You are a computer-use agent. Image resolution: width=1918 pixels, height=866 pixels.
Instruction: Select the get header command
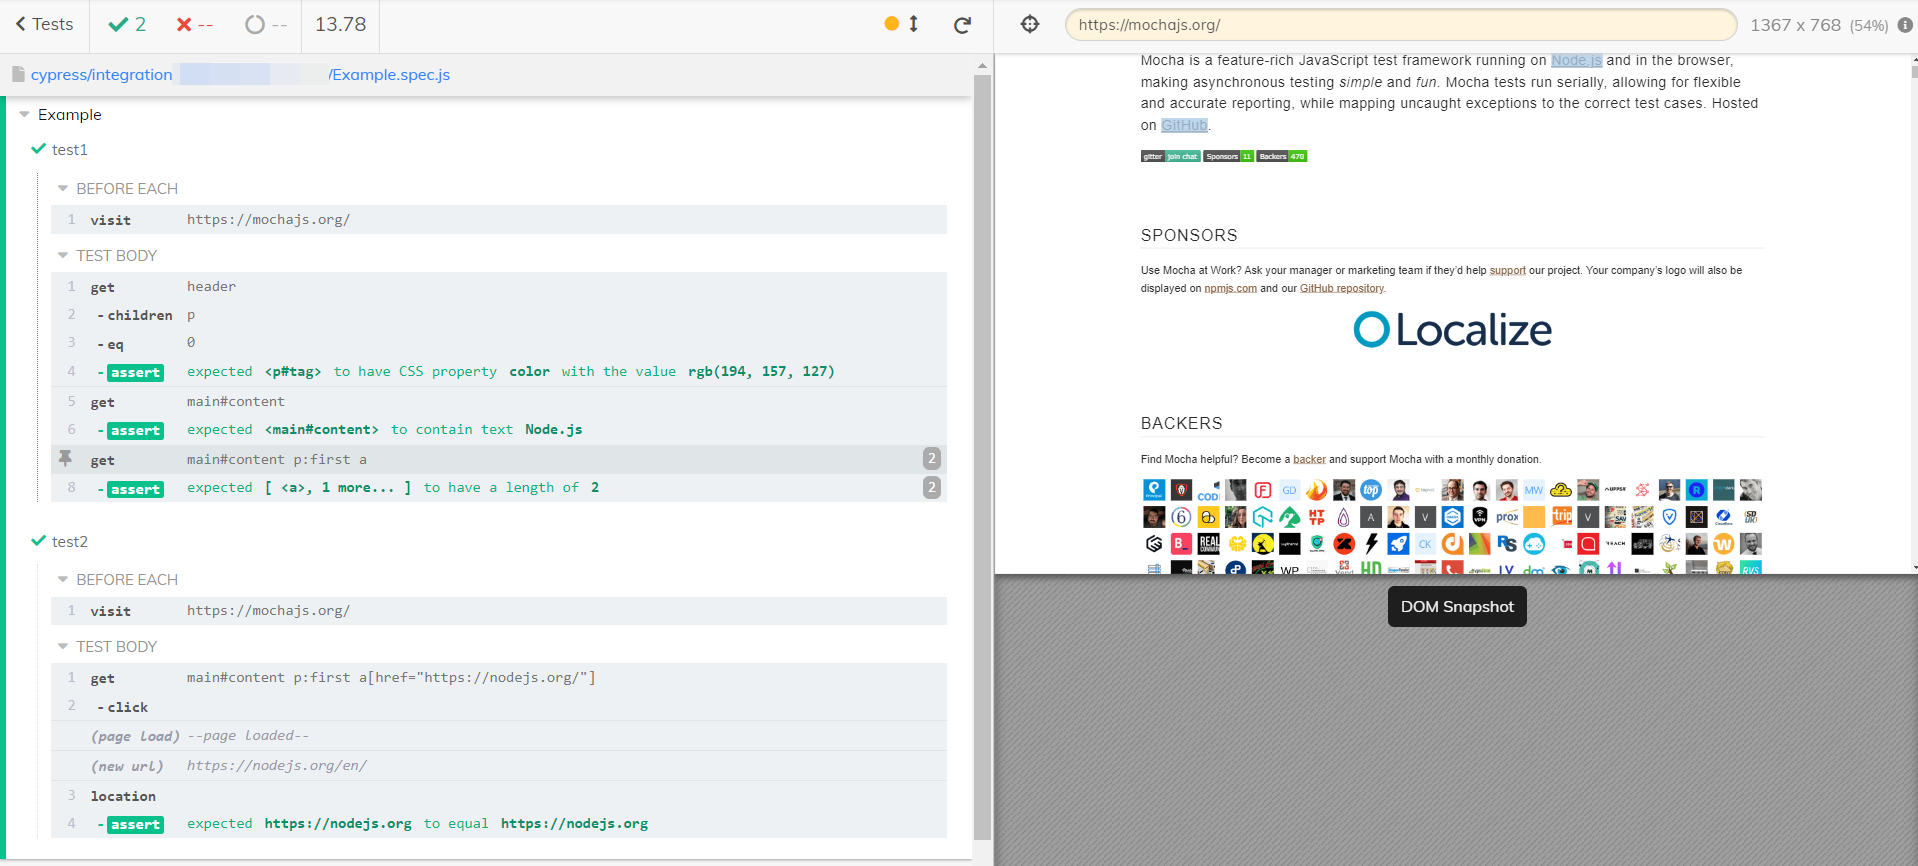(499, 287)
